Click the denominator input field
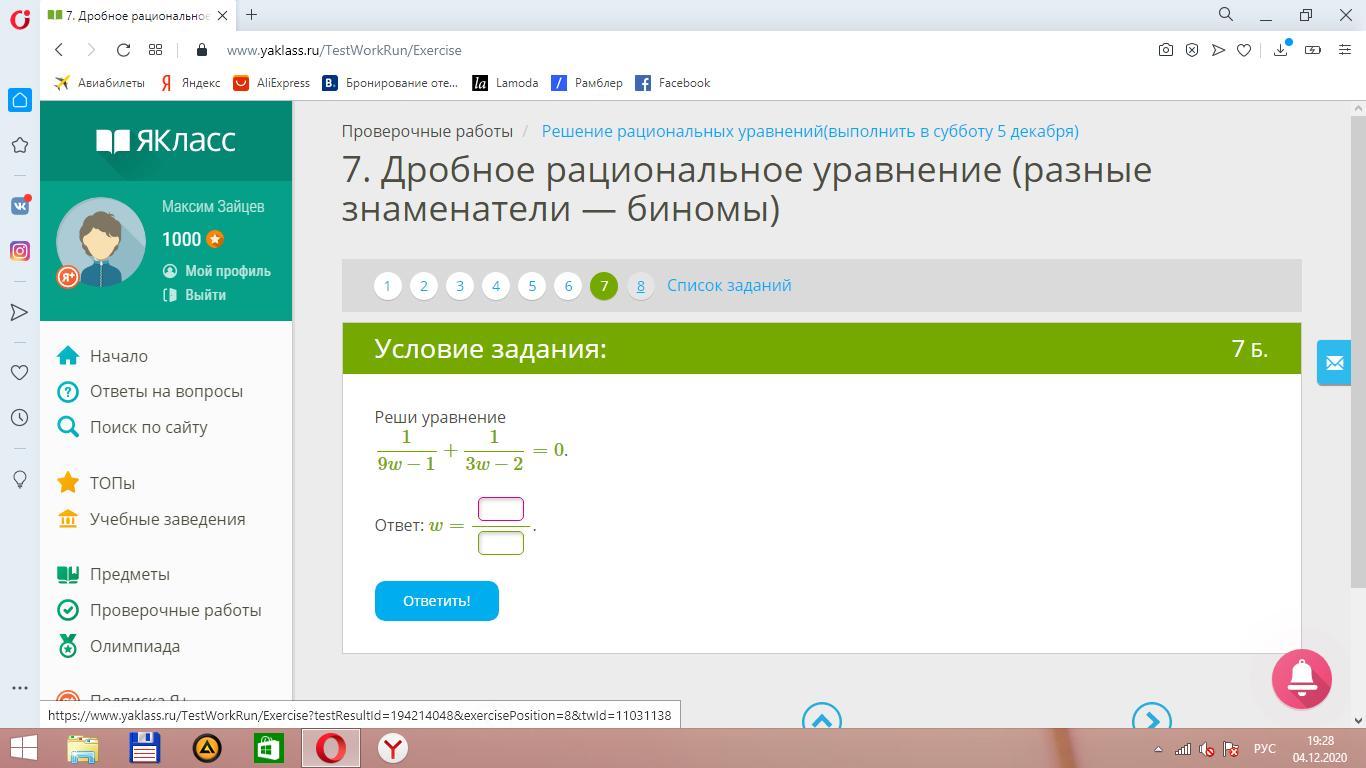1366x768 pixels. (501, 543)
